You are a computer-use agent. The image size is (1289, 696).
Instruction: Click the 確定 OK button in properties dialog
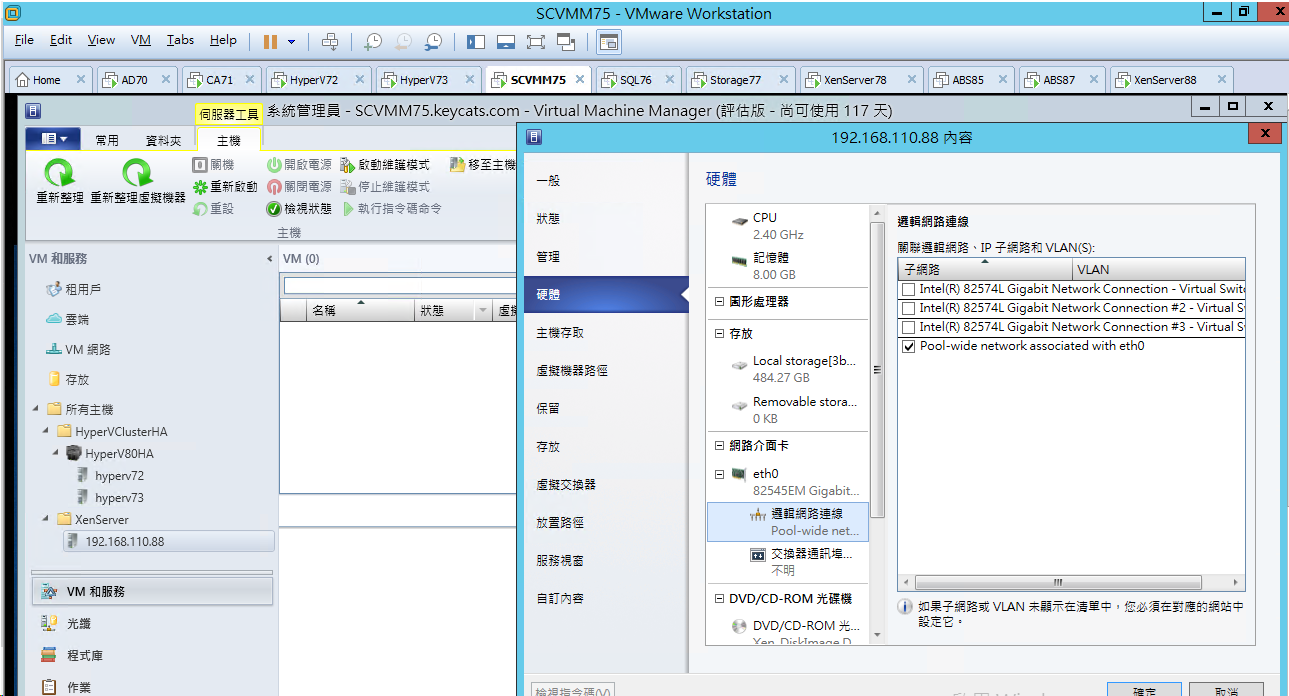click(1144, 690)
